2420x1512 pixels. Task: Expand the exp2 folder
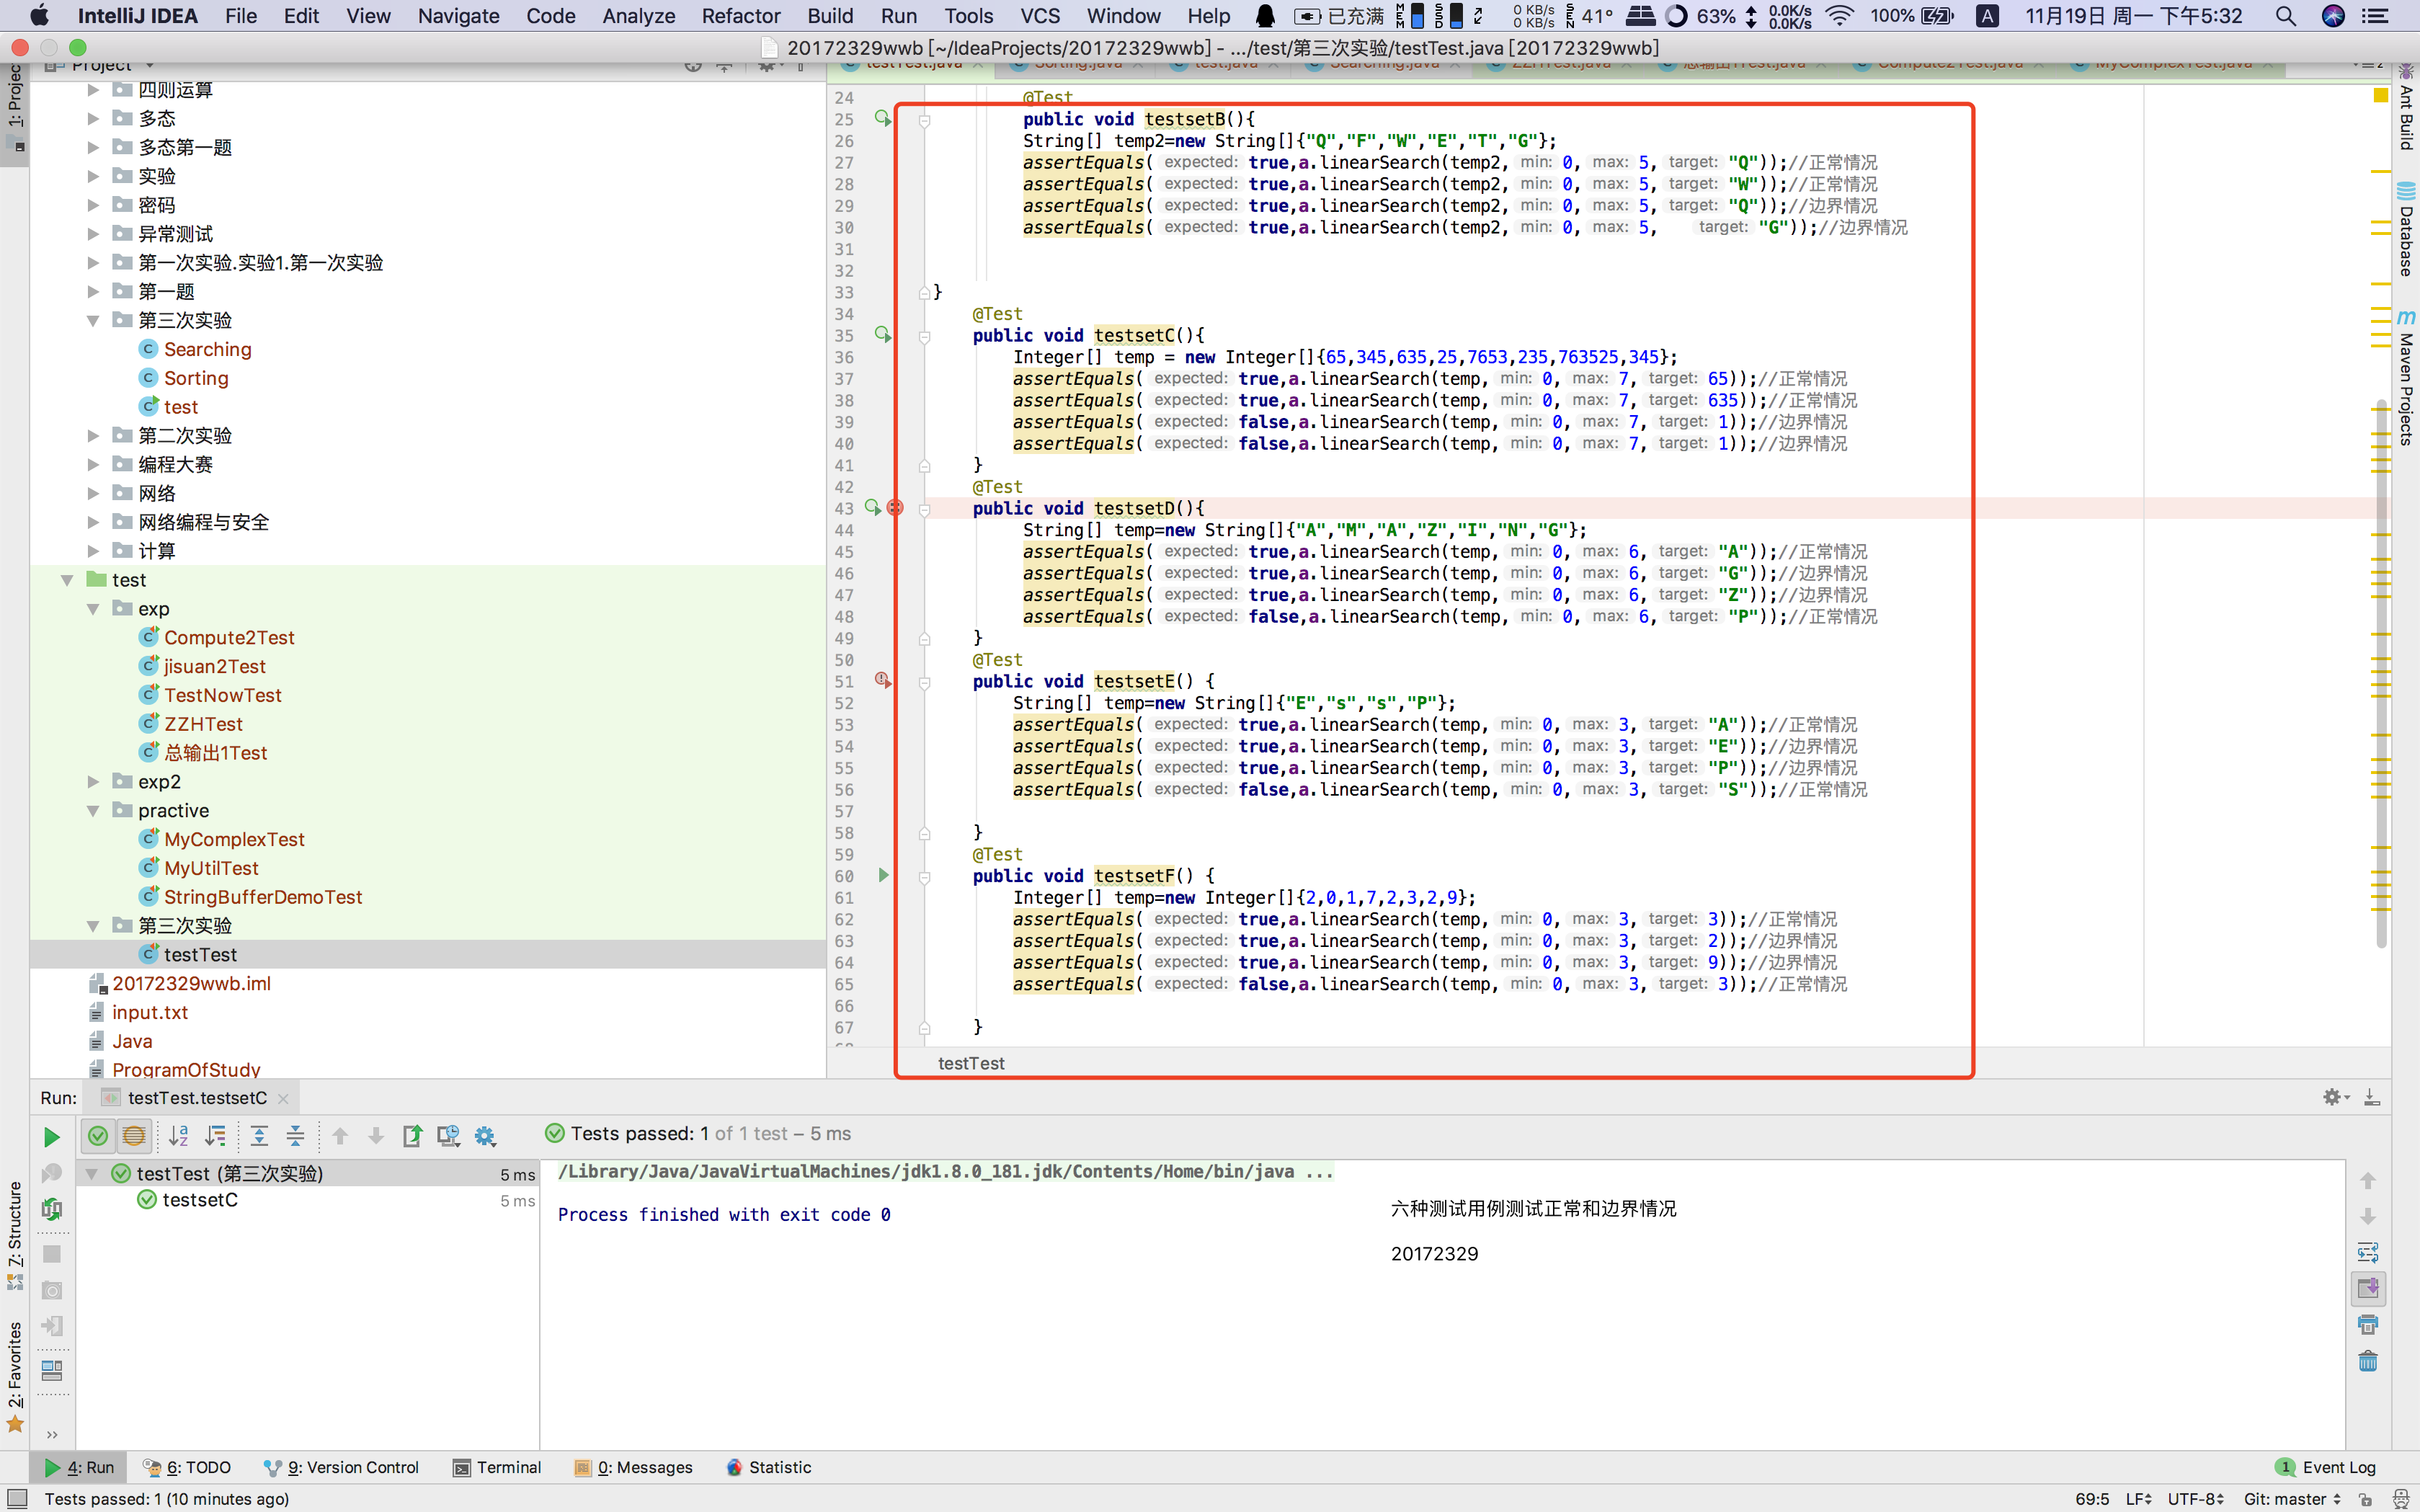93,782
